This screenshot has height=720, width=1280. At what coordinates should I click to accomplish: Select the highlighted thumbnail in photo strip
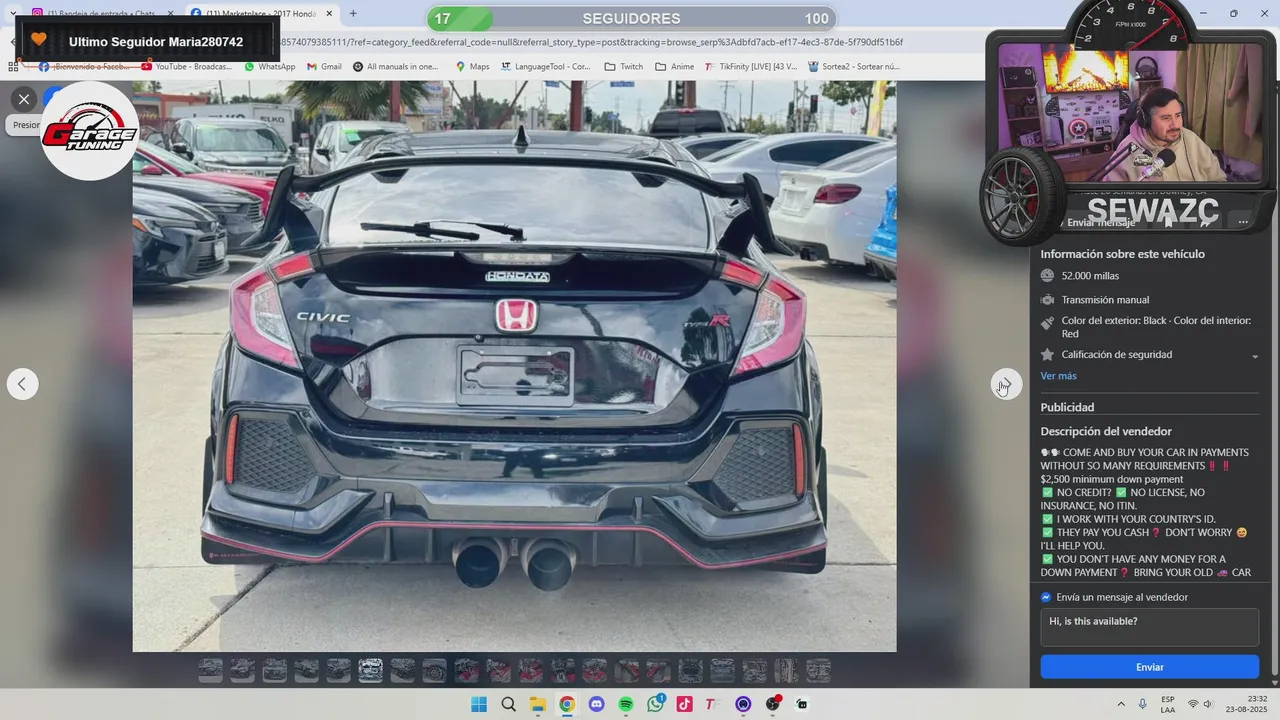(x=370, y=670)
